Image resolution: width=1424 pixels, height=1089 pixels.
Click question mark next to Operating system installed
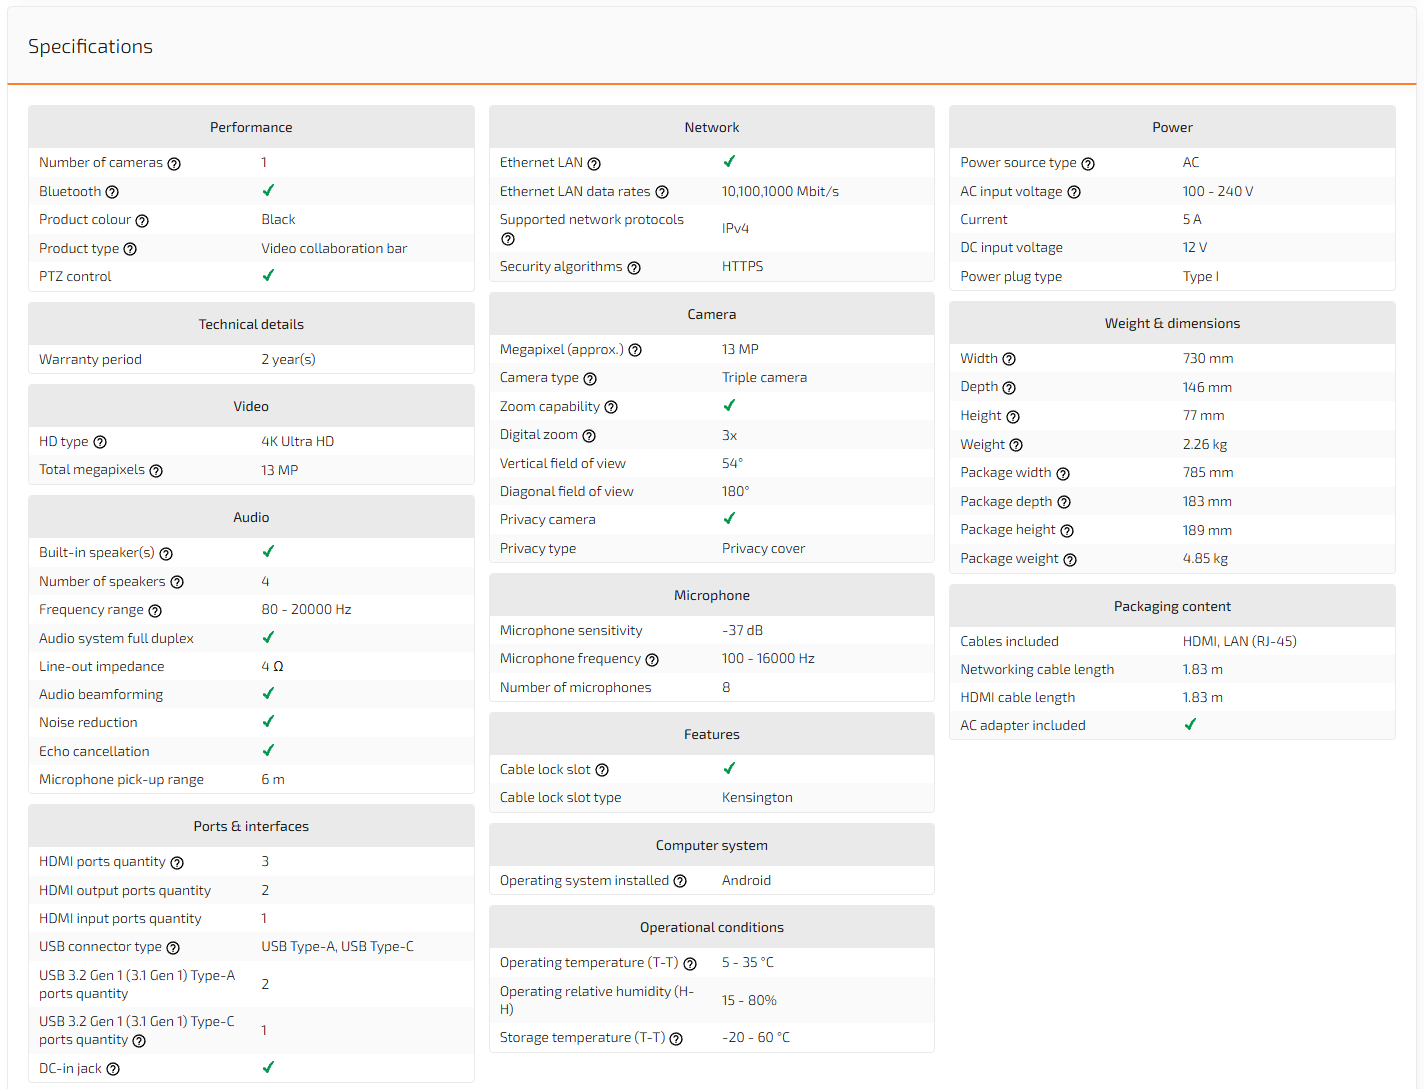coord(680,881)
